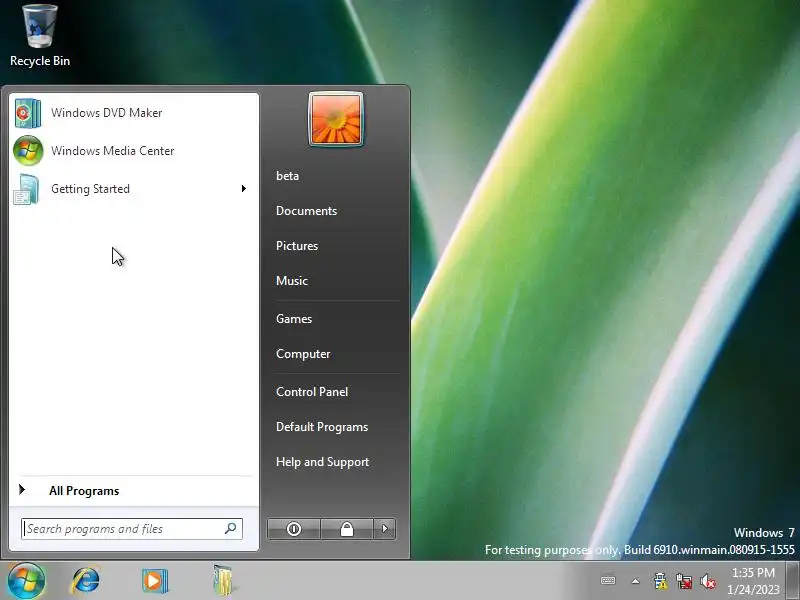Click the Search programs and files box
Screen dimensions: 800x600
pyautogui.click(x=132, y=529)
